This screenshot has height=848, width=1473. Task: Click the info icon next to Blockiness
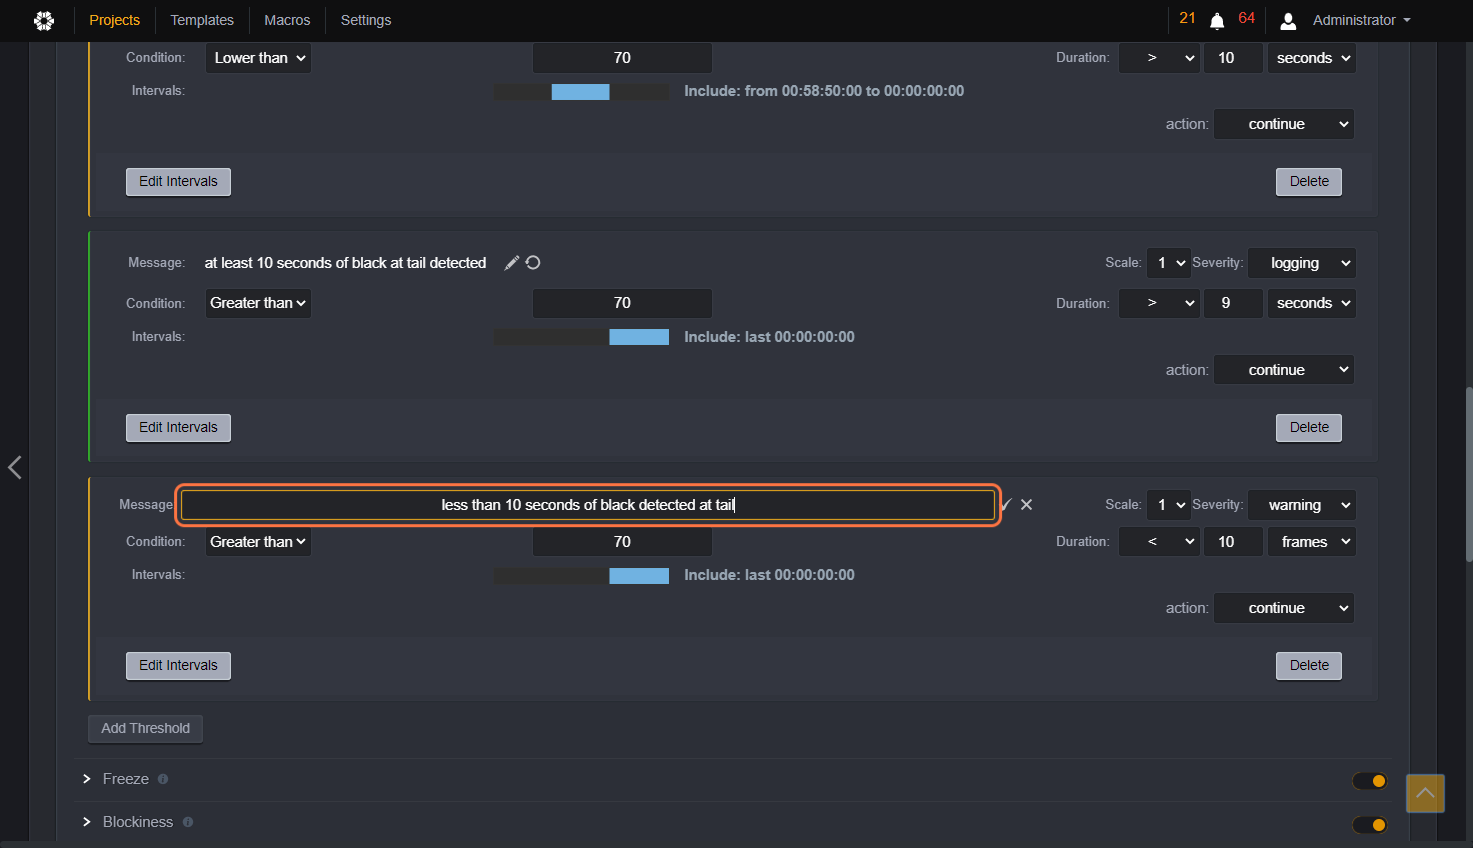pyautogui.click(x=187, y=822)
